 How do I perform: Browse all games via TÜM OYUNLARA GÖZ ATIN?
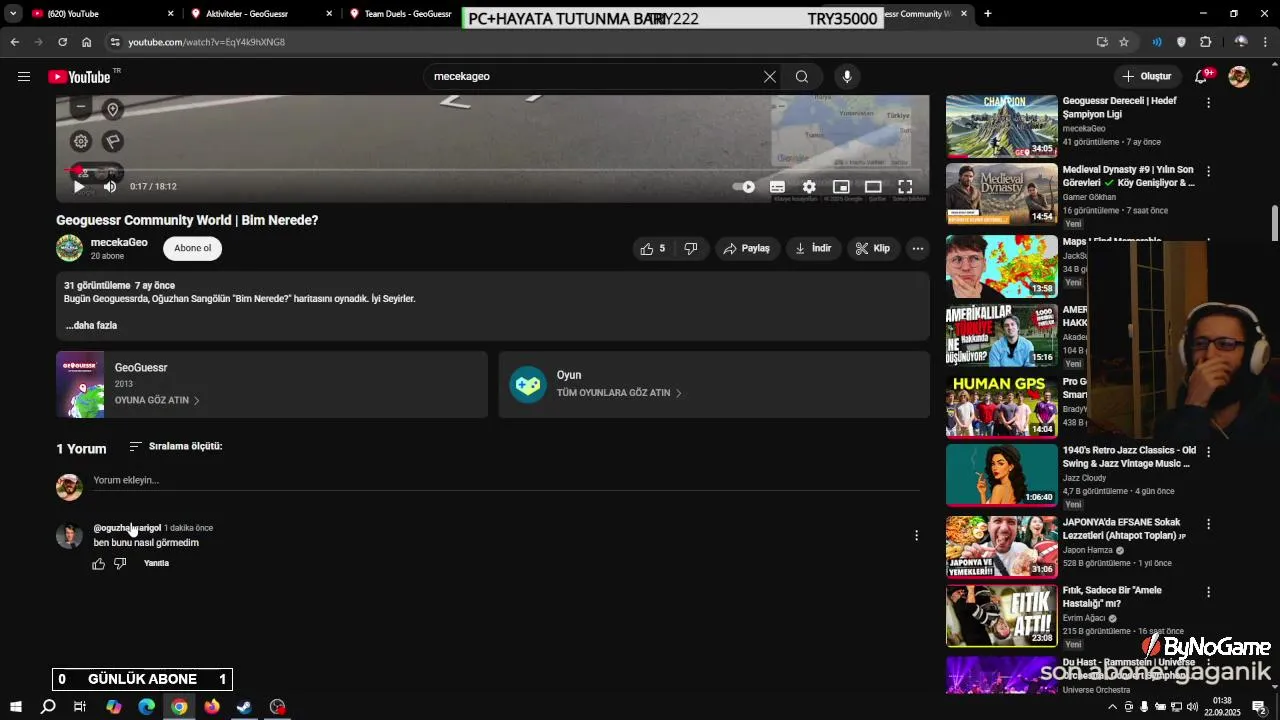click(619, 393)
